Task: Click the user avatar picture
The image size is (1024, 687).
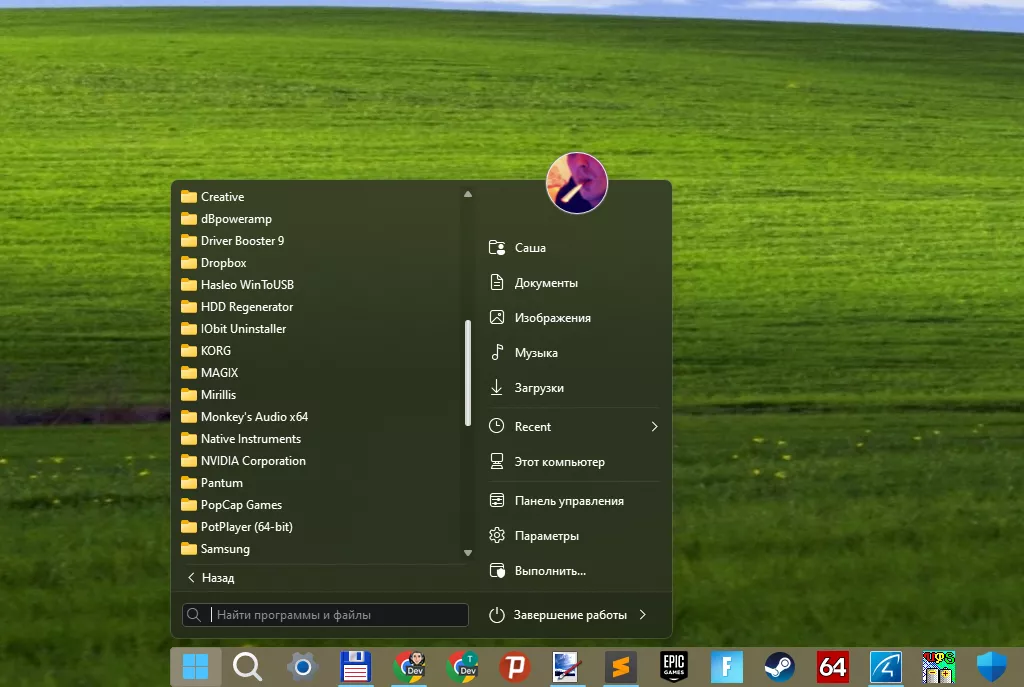Action: tap(577, 183)
